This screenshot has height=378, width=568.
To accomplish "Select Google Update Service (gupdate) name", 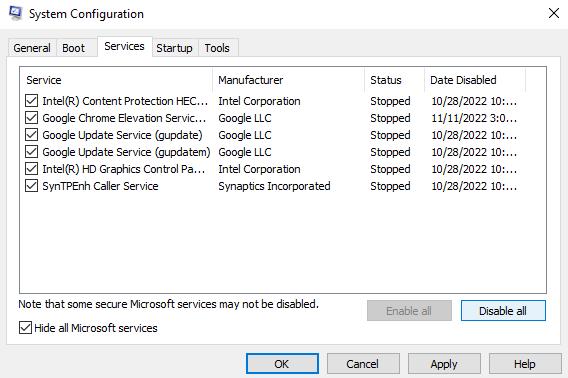I will 122,135.
